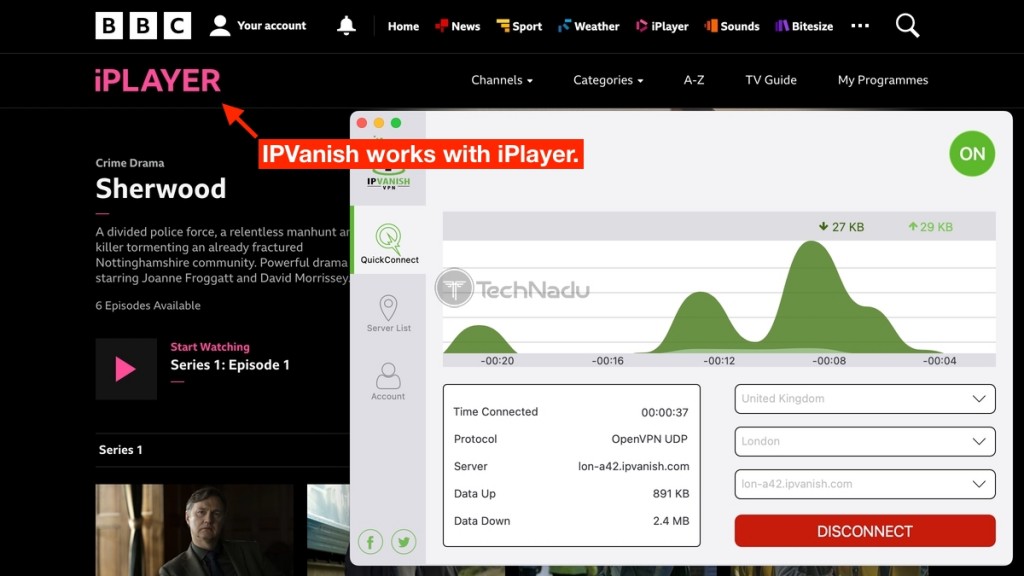Click the 6 Episodes Available text
1024x576 pixels.
(x=148, y=306)
